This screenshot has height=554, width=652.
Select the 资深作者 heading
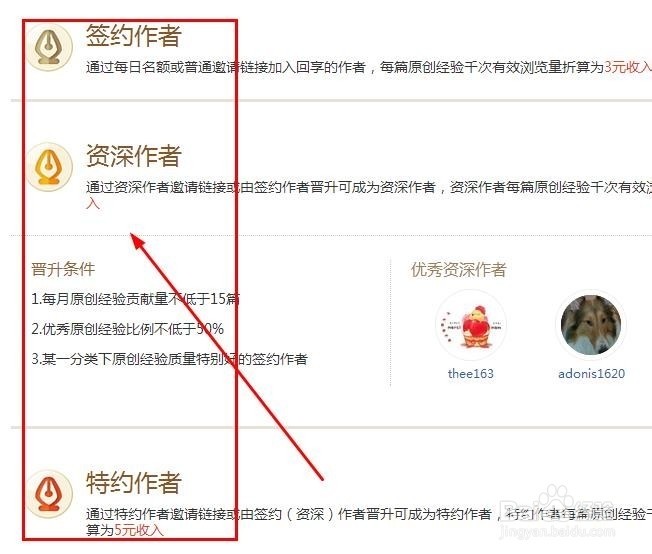pos(133,156)
